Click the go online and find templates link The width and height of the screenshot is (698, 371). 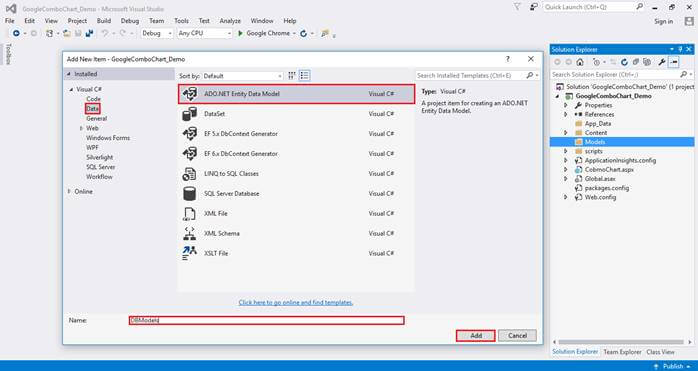click(296, 302)
